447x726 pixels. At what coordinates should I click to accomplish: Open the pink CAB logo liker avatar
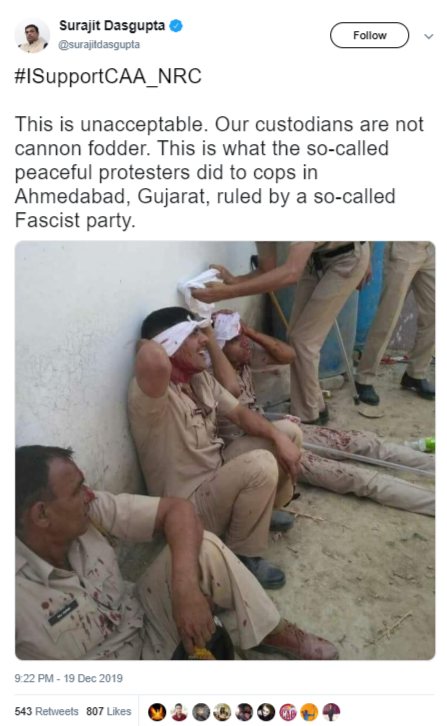coord(288,712)
